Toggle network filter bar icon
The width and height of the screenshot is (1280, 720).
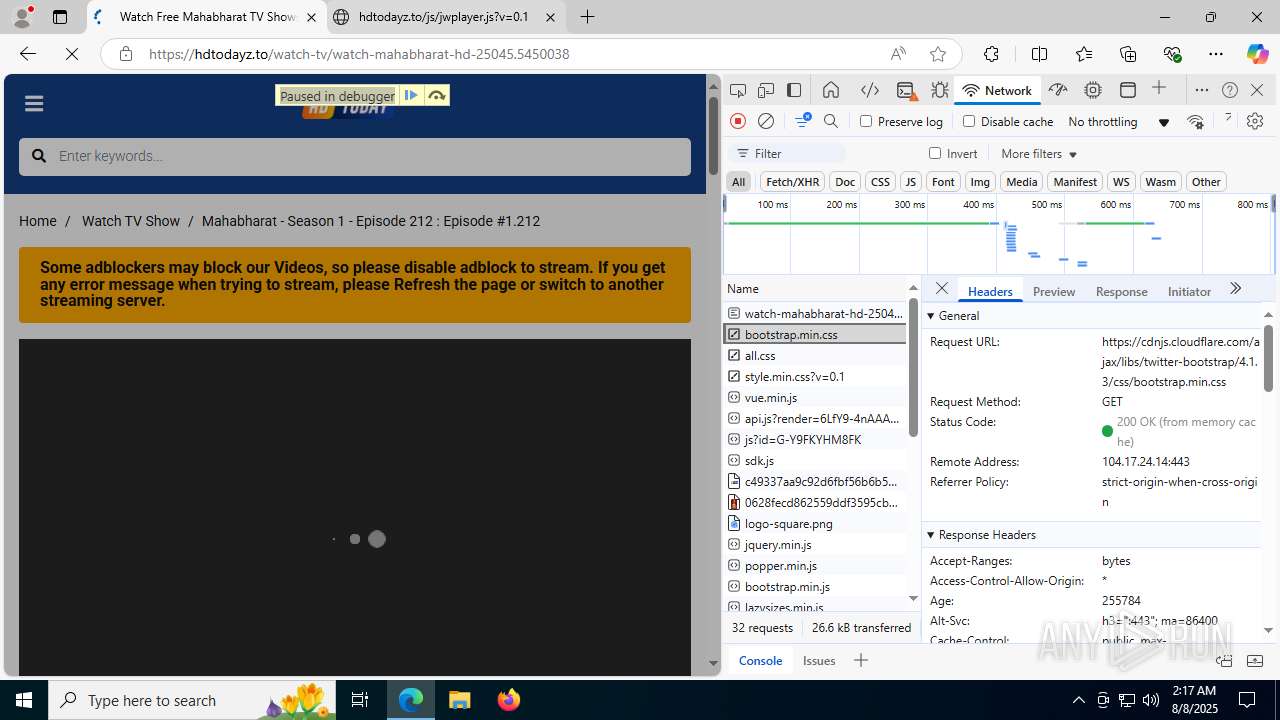(802, 121)
